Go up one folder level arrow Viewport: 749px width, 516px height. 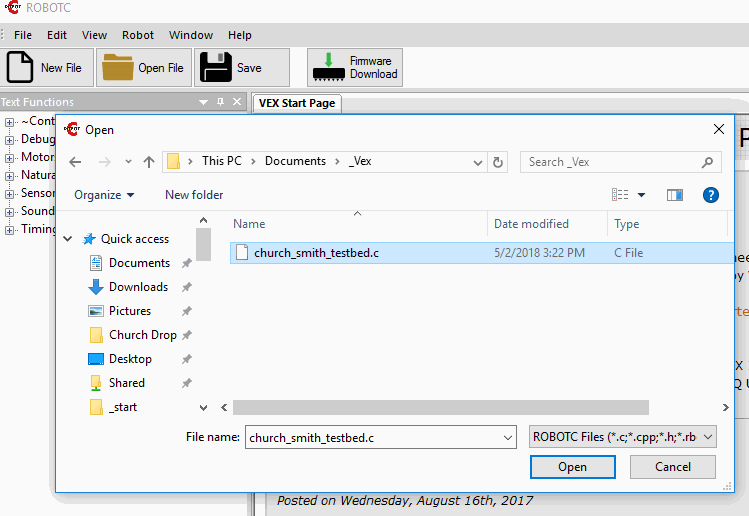pyautogui.click(x=149, y=162)
